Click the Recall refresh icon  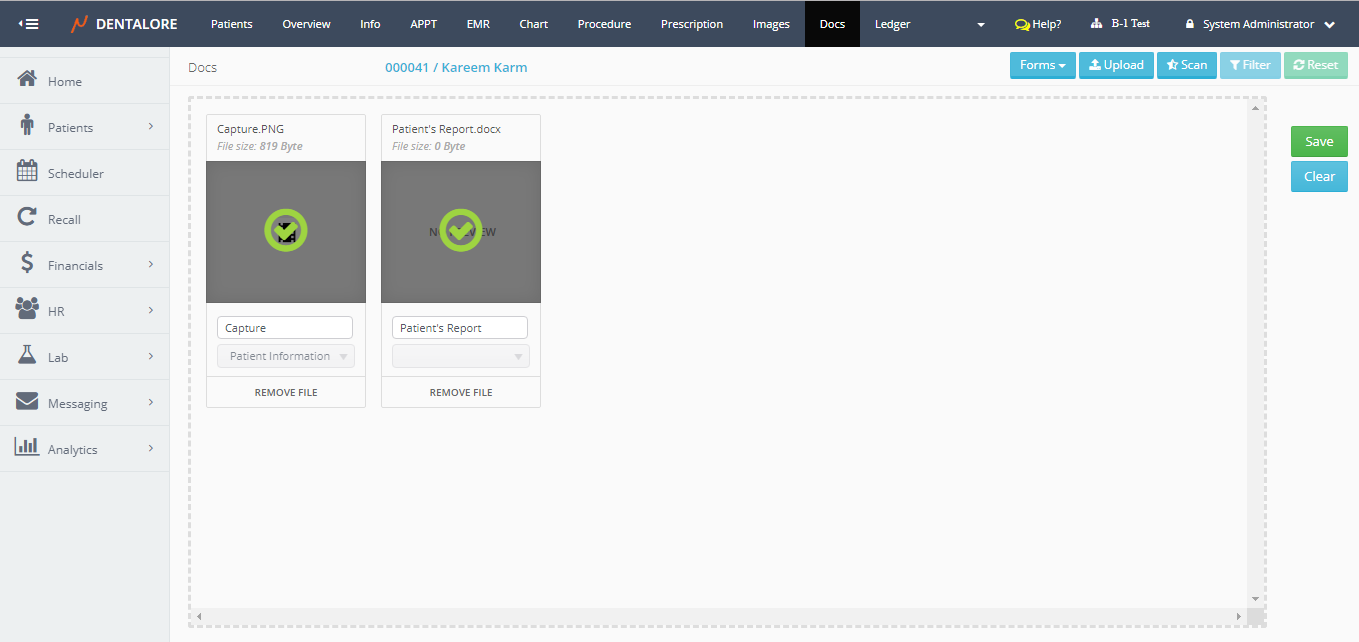click(x=28, y=218)
